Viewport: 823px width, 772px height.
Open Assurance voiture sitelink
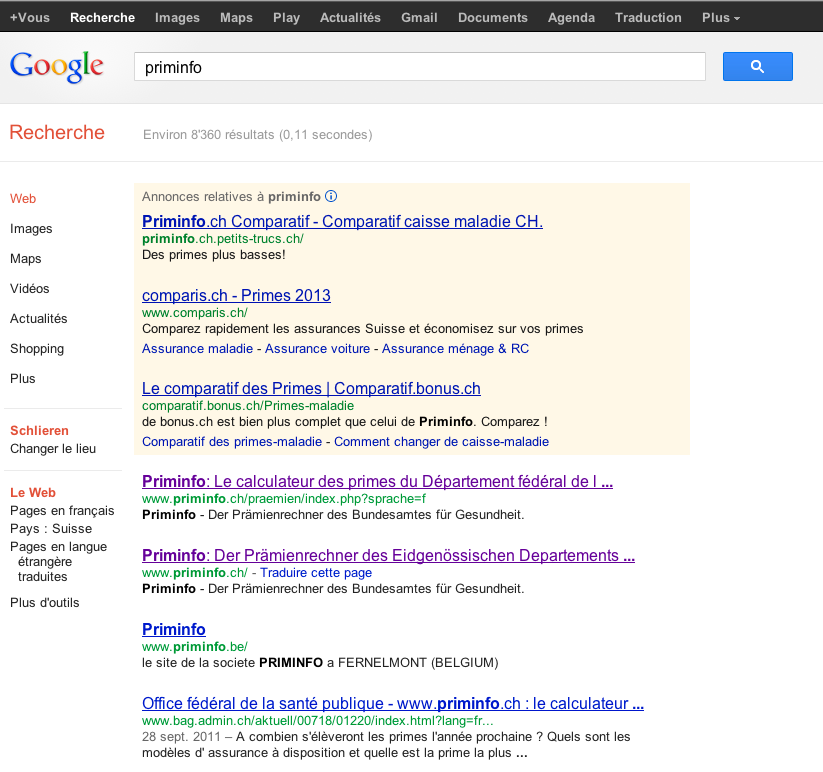317,348
